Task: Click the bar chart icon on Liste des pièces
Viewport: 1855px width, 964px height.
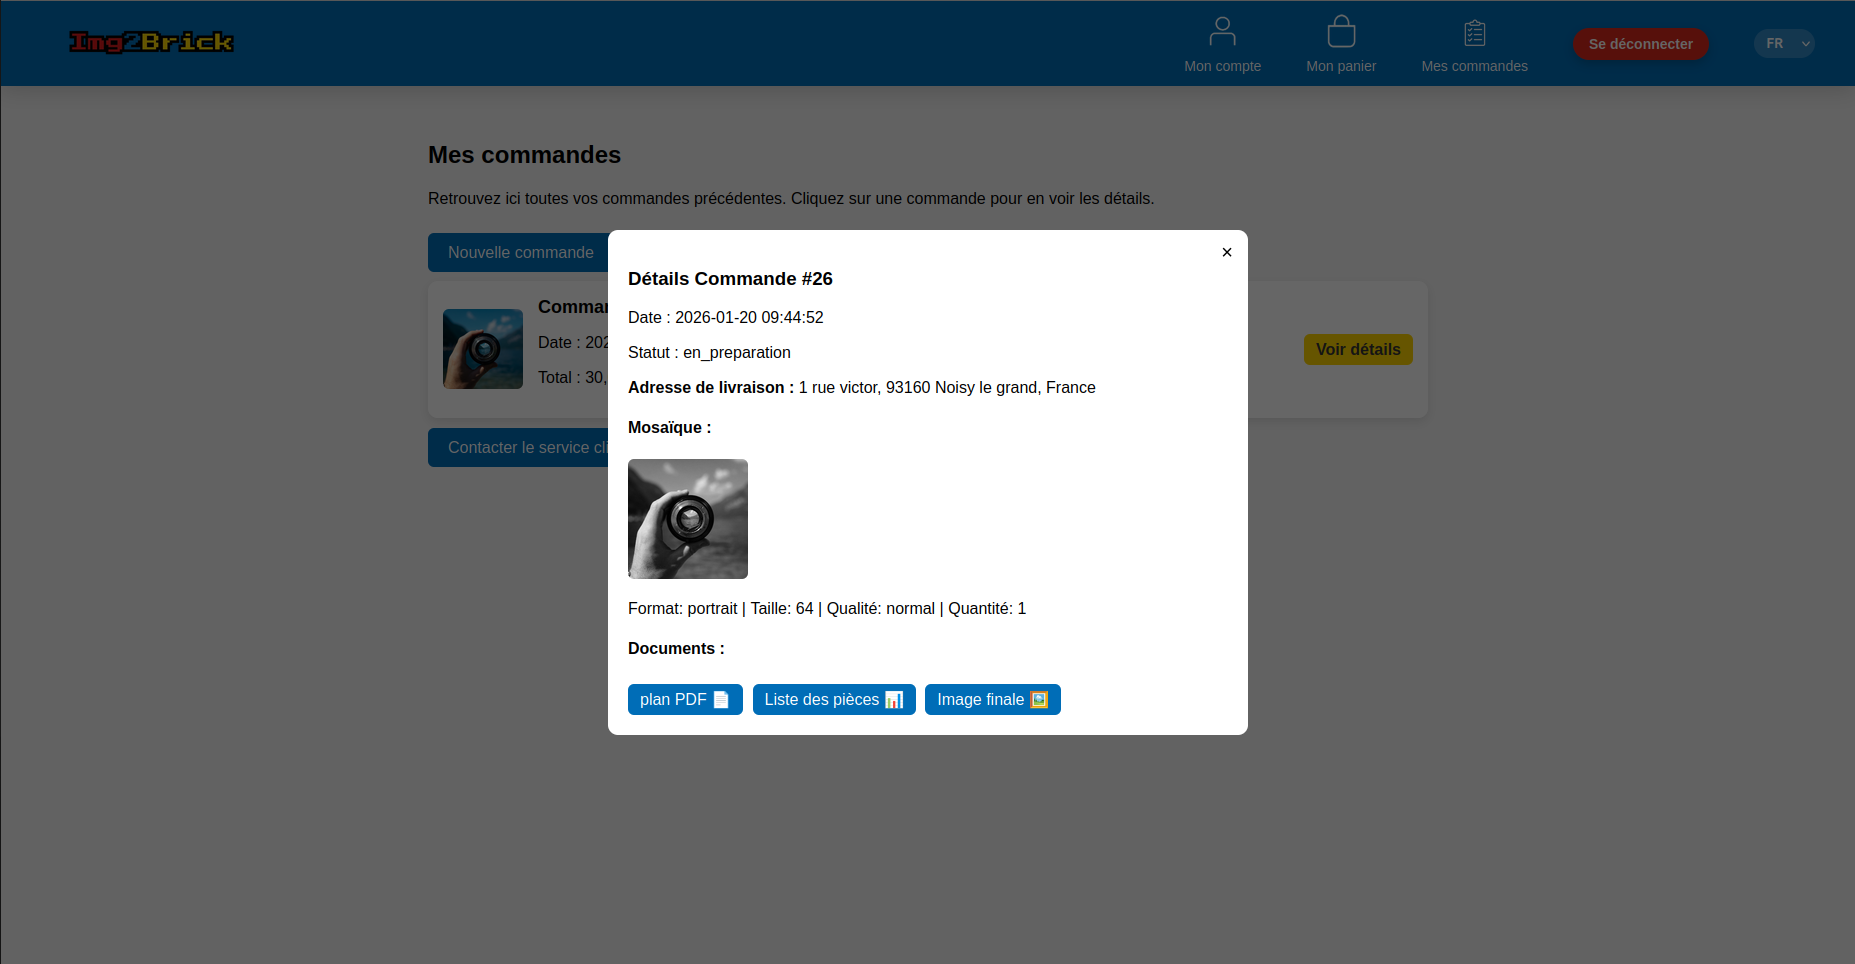Action: (x=894, y=700)
